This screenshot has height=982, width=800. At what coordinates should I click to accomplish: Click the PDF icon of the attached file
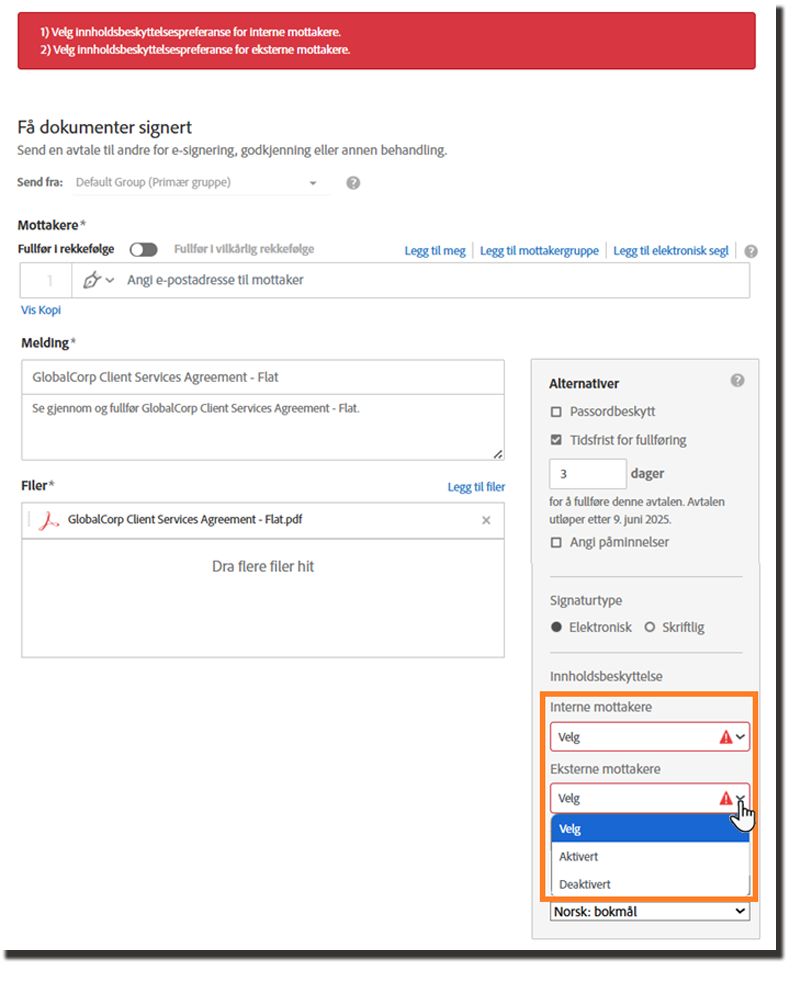coord(48,520)
